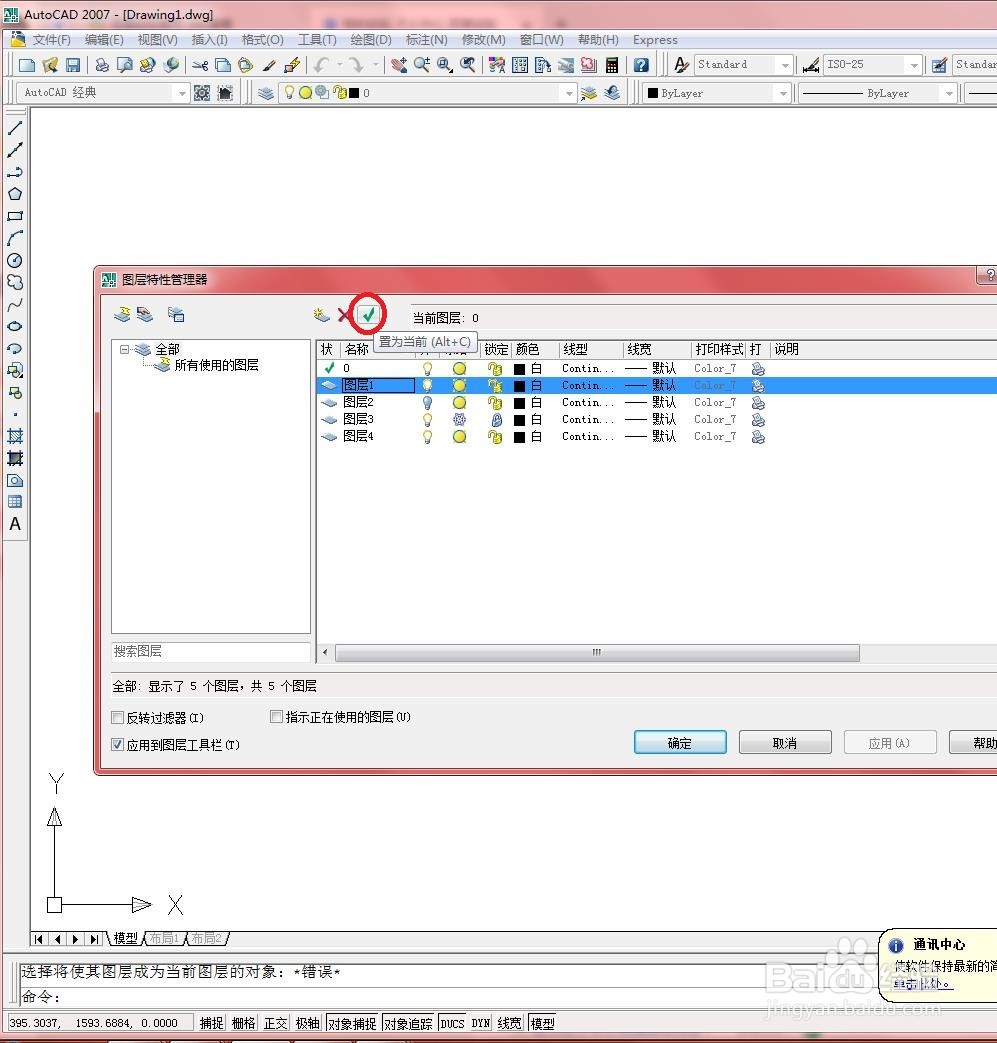Open the redo history dropdown arrow
The image size is (997, 1043).
375,65
